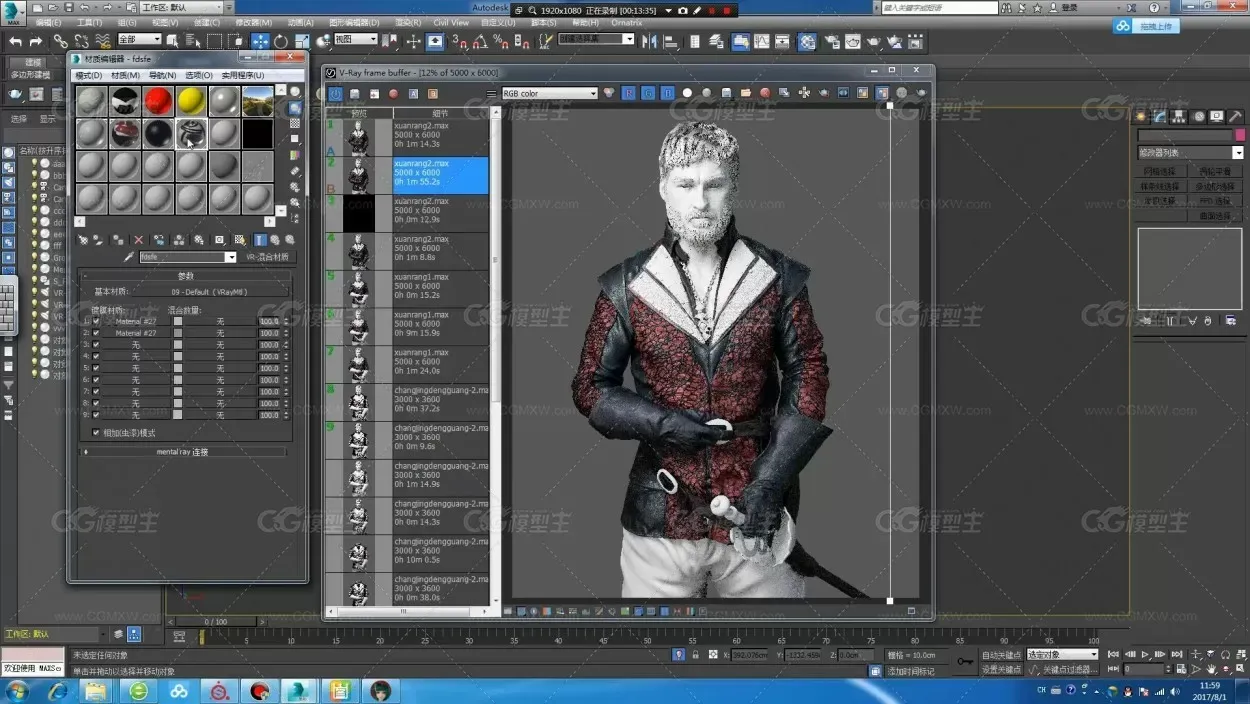
Task: Click the VR-混合材质 material type button
Action: pyautogui.click(x=267, y=257)
